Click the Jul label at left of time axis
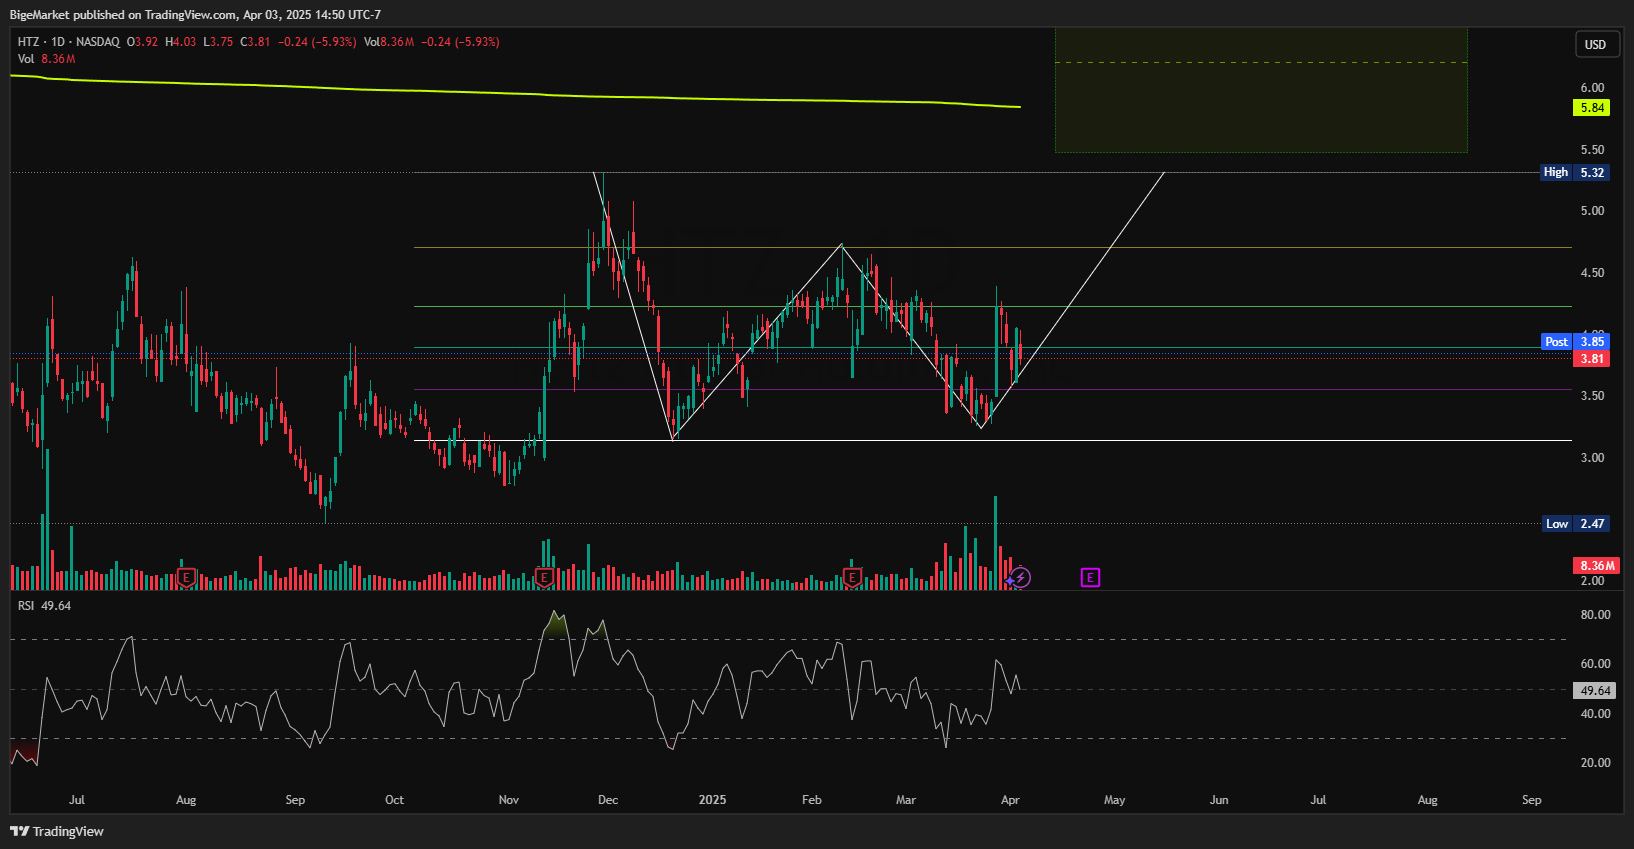The image size is (1634, 849). (77, 800)
